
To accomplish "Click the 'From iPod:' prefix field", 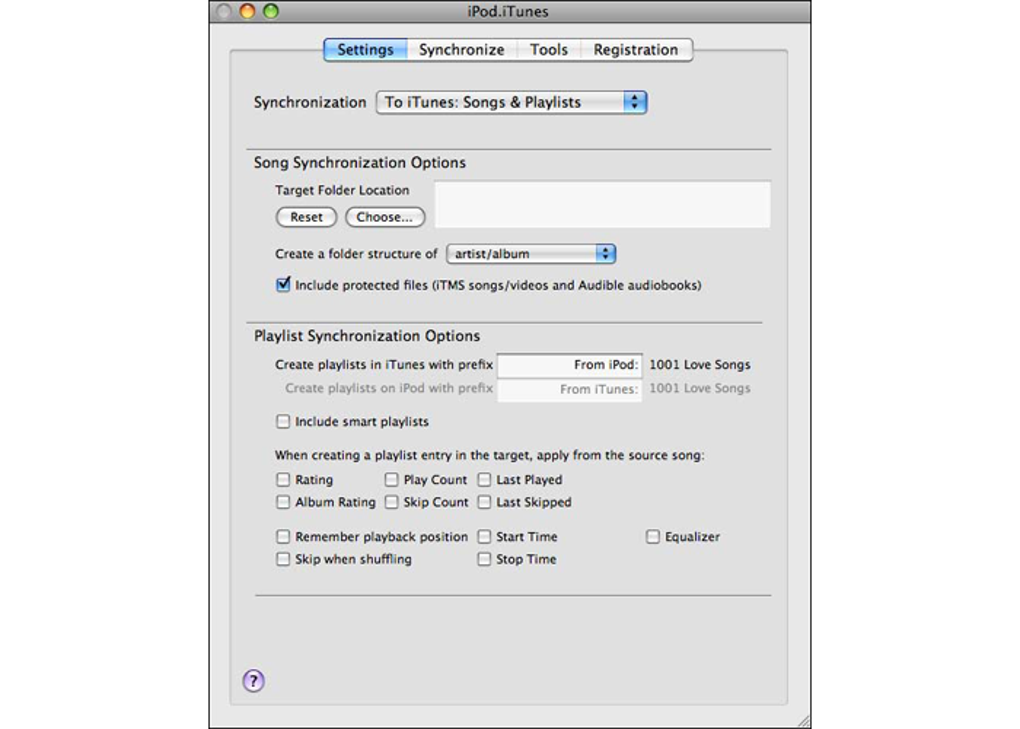I will coord(569,365).
